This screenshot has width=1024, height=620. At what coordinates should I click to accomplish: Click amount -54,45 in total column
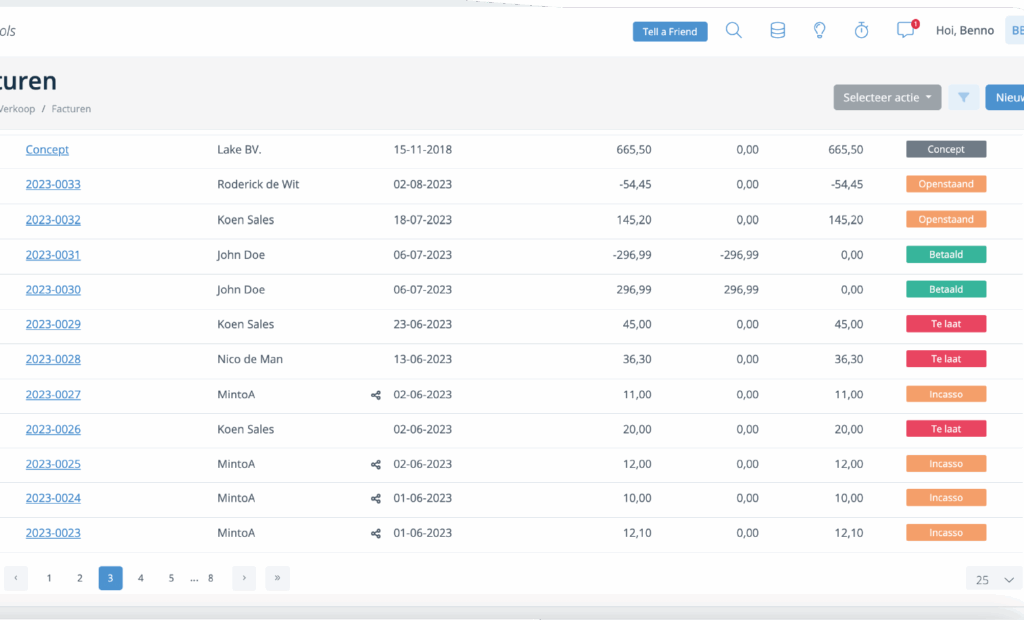tap(635, 184)
